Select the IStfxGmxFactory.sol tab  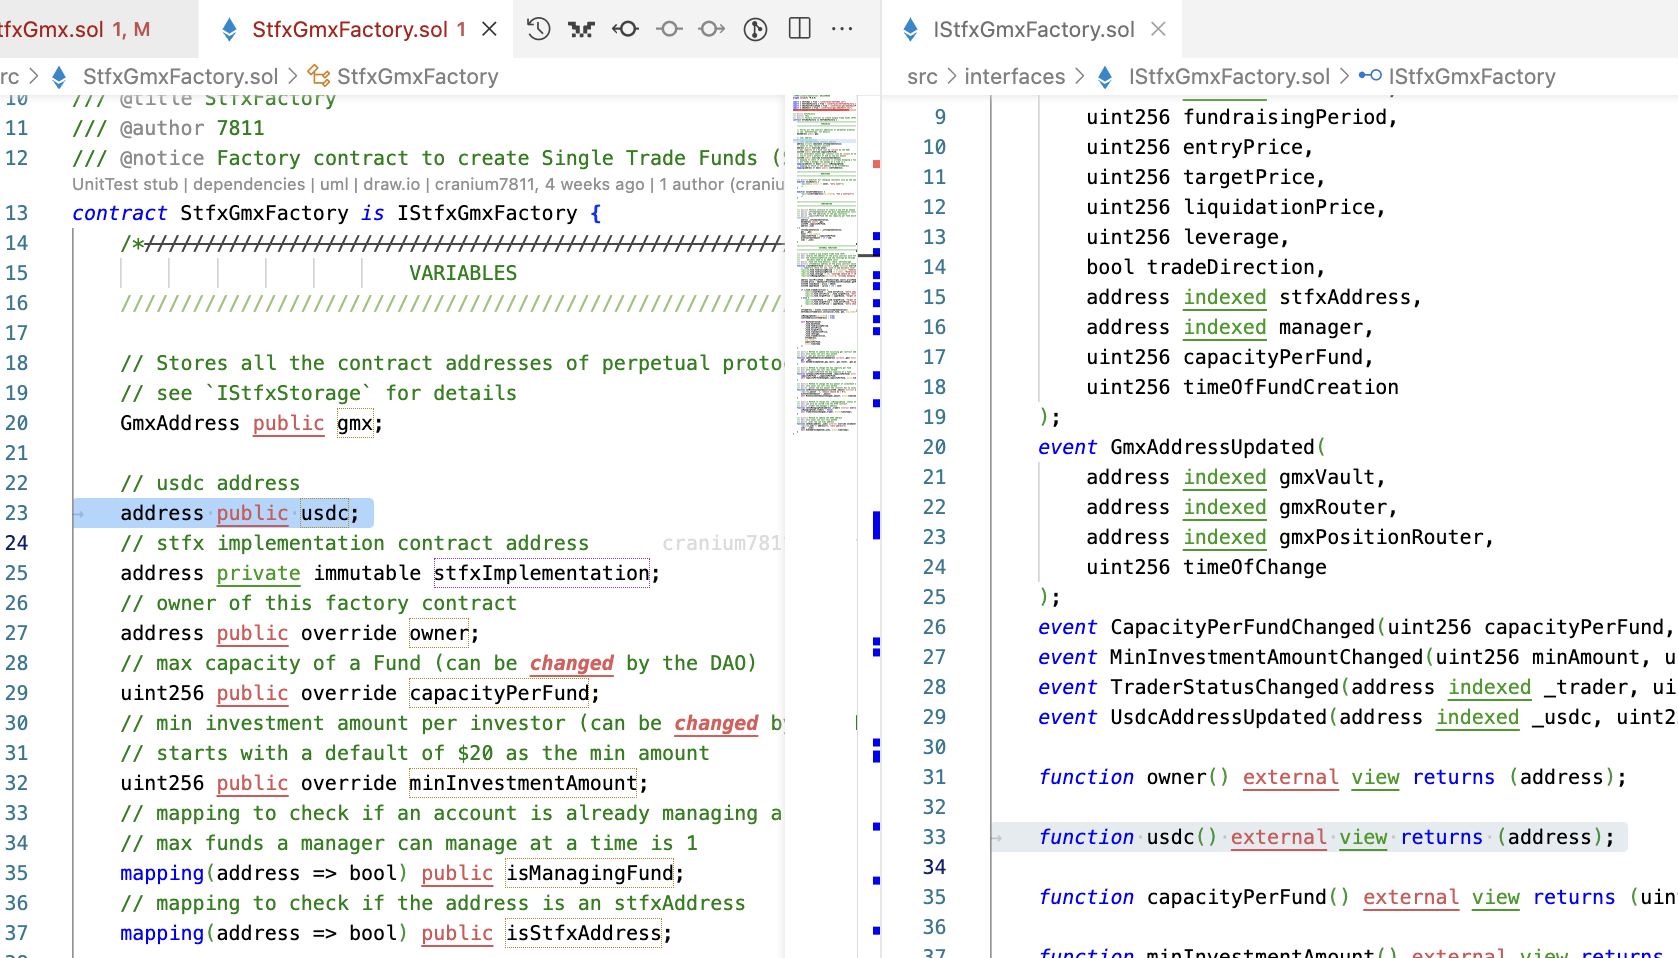click(x=1033, y=29)
